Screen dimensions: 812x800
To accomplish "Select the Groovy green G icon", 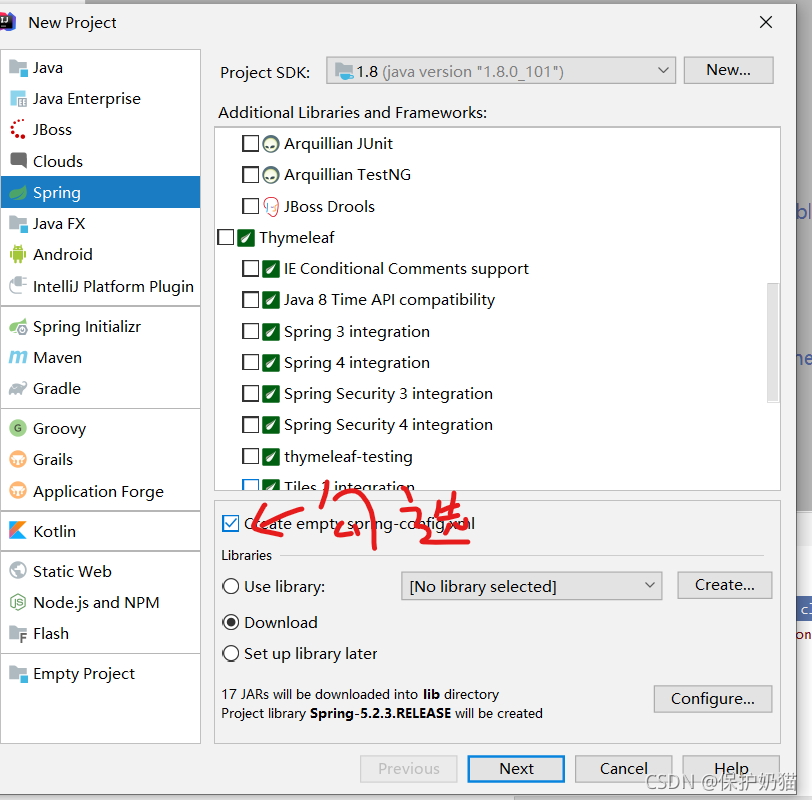I will (18, 428).
